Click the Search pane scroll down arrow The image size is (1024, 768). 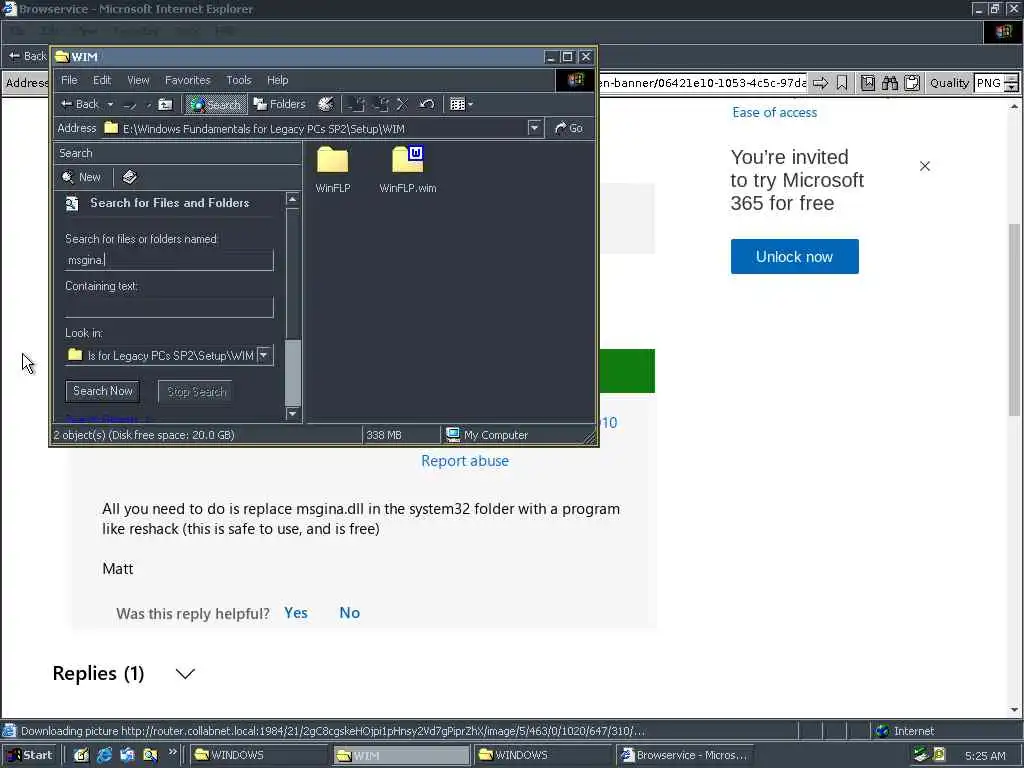coord(293,413)
